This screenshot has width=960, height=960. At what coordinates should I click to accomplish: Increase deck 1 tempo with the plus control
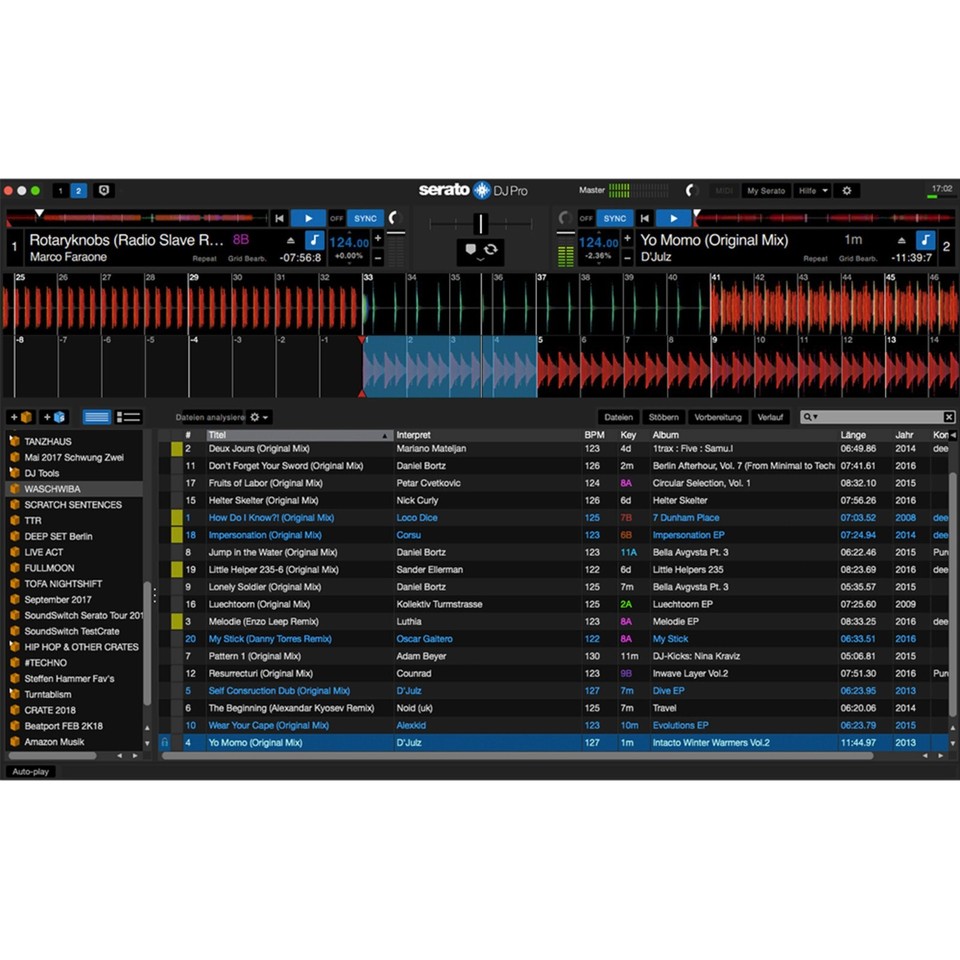(377, 238)
